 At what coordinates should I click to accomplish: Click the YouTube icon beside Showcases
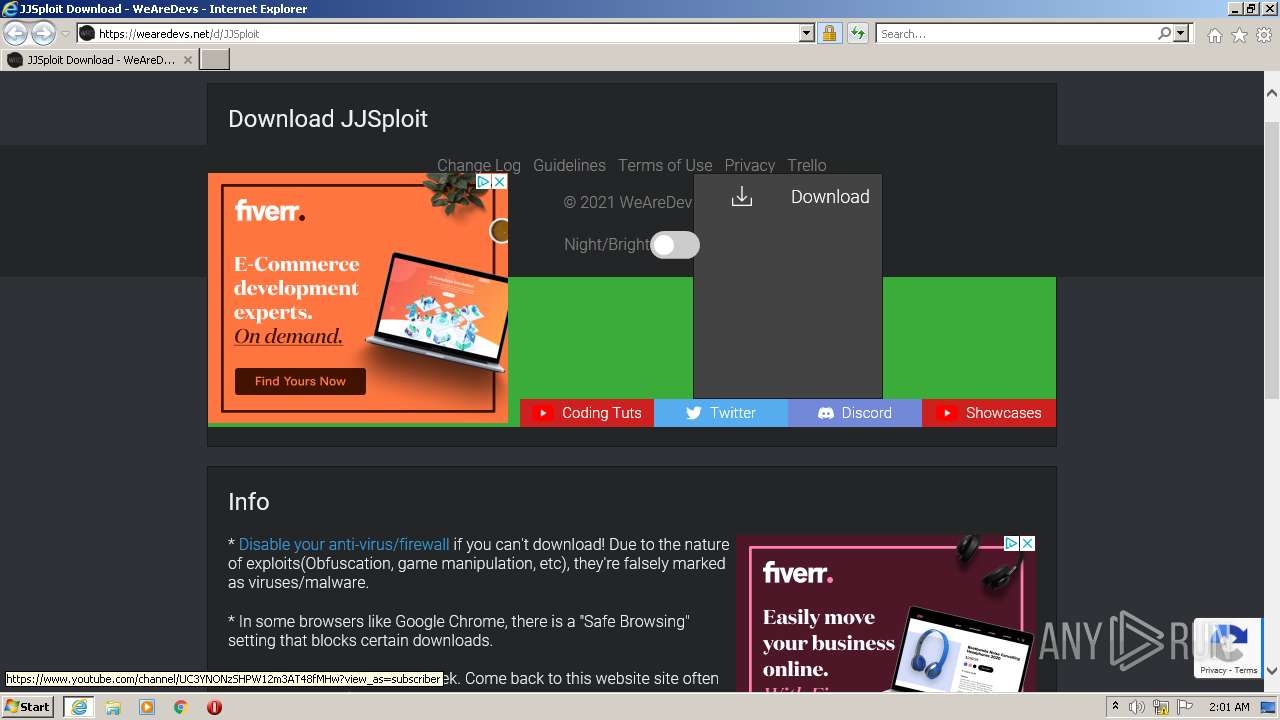[x=946, y=413]
